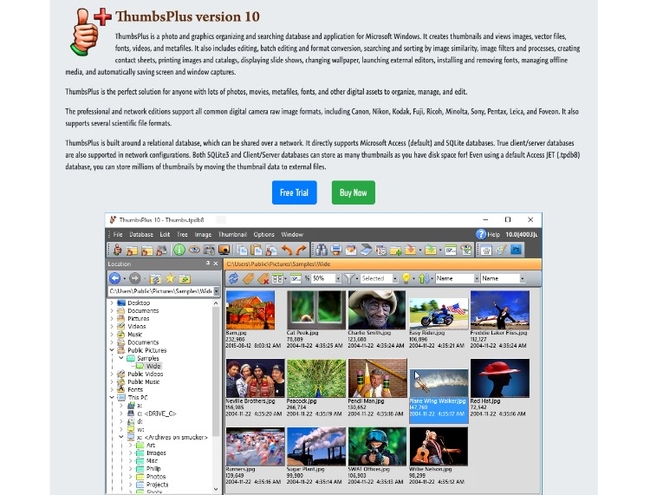650x495 pixels.
Task: Open the 50% zoom dropdown
Action: [x=338, y=279]
